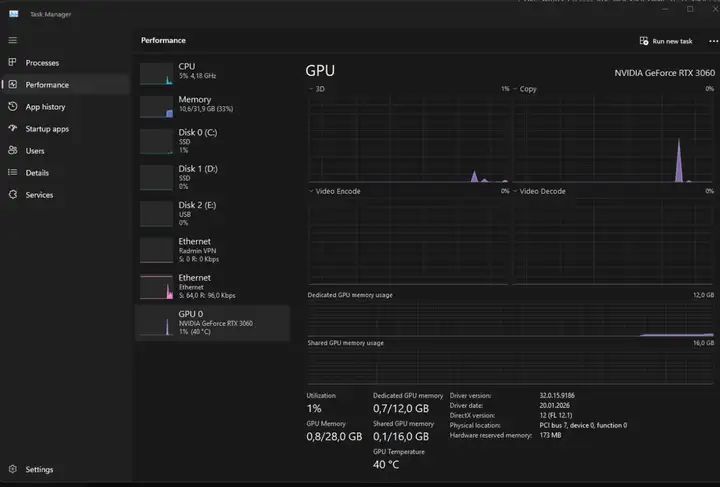Select the GPU 0 item
Image resolution: width=720 pixels, height=487 pixels.
click(213, 323)
